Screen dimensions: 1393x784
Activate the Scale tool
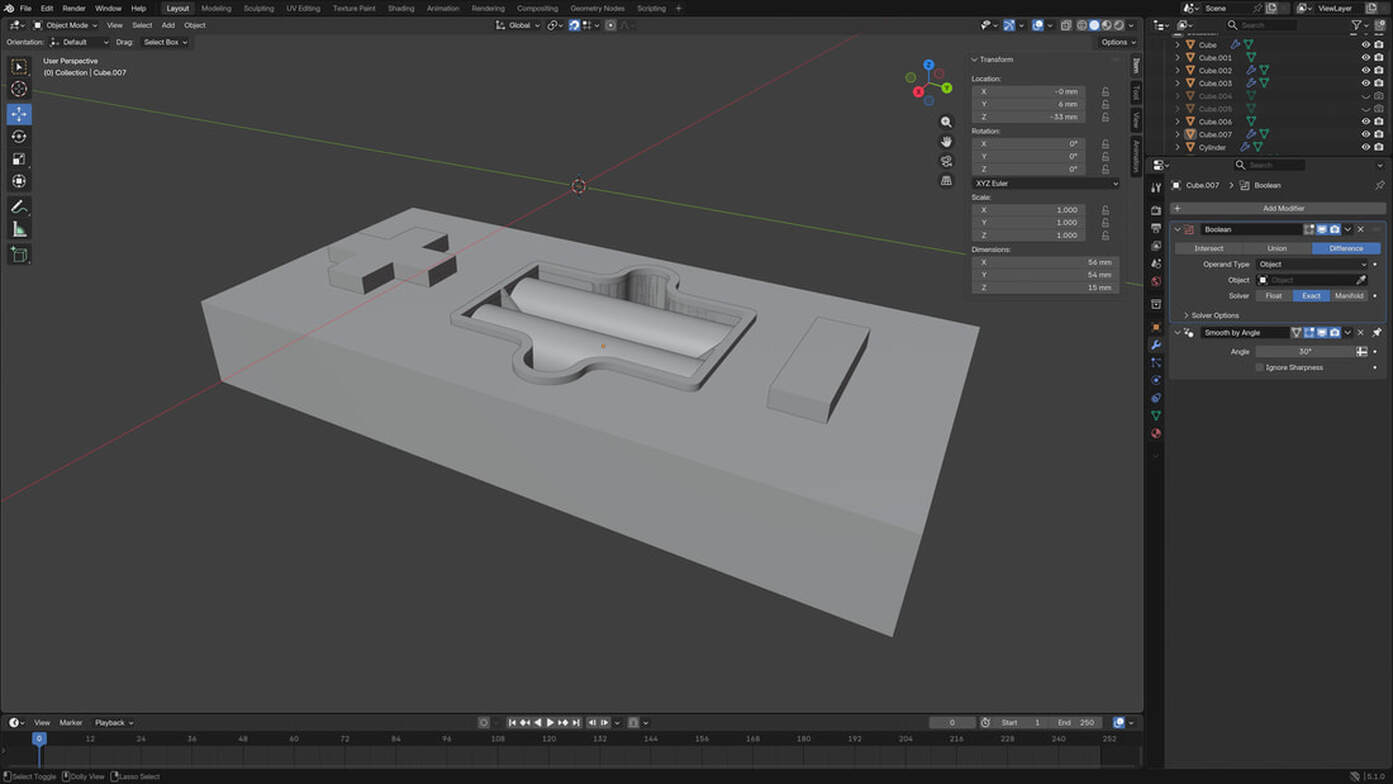coord(19,159)
